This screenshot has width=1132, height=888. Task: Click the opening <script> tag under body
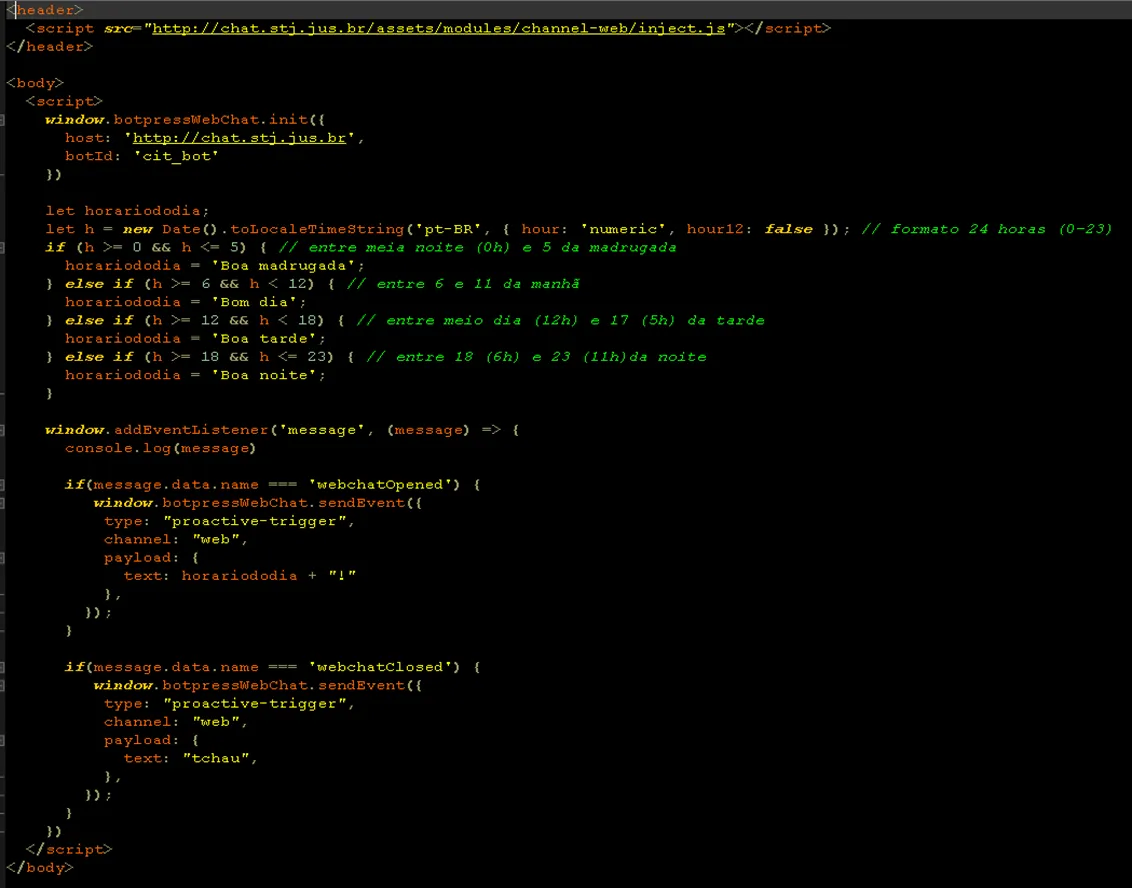point(64,101)
